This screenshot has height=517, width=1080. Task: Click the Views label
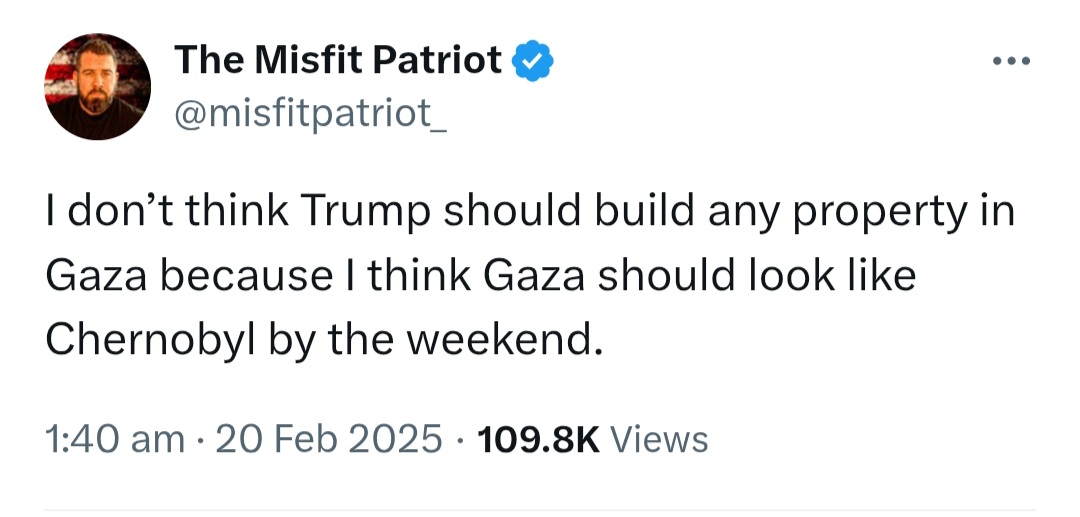coord(658,439)
